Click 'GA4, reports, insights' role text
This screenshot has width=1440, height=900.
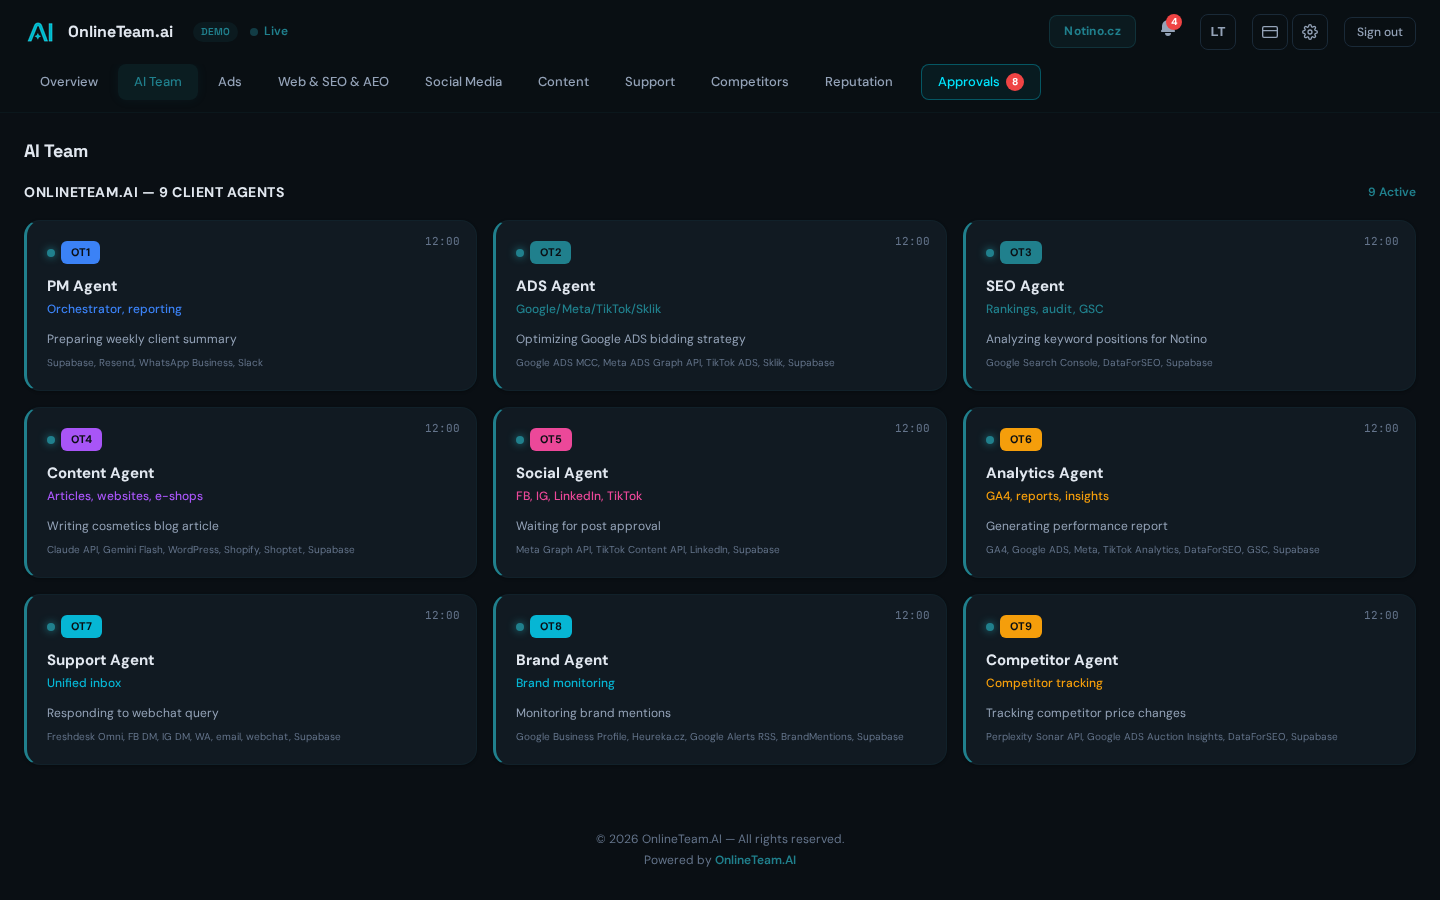click(1047, 496)
